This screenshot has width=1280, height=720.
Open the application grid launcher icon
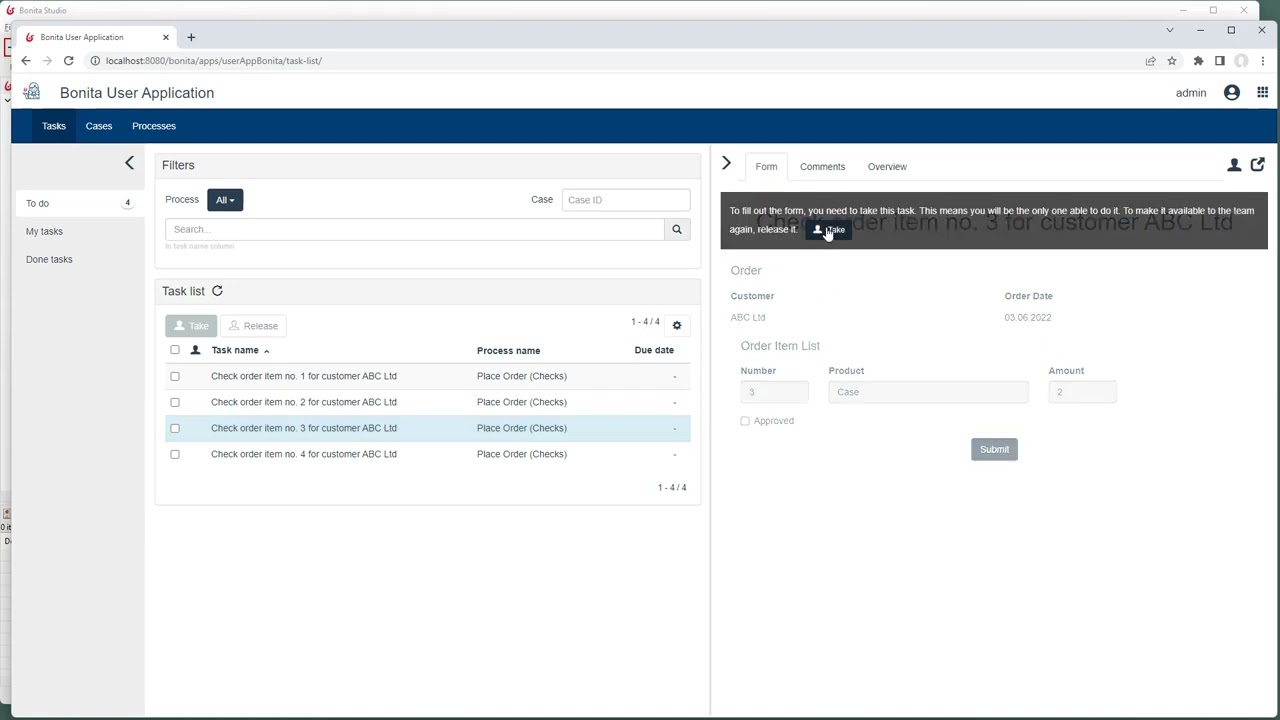(x=1263, y=93)
